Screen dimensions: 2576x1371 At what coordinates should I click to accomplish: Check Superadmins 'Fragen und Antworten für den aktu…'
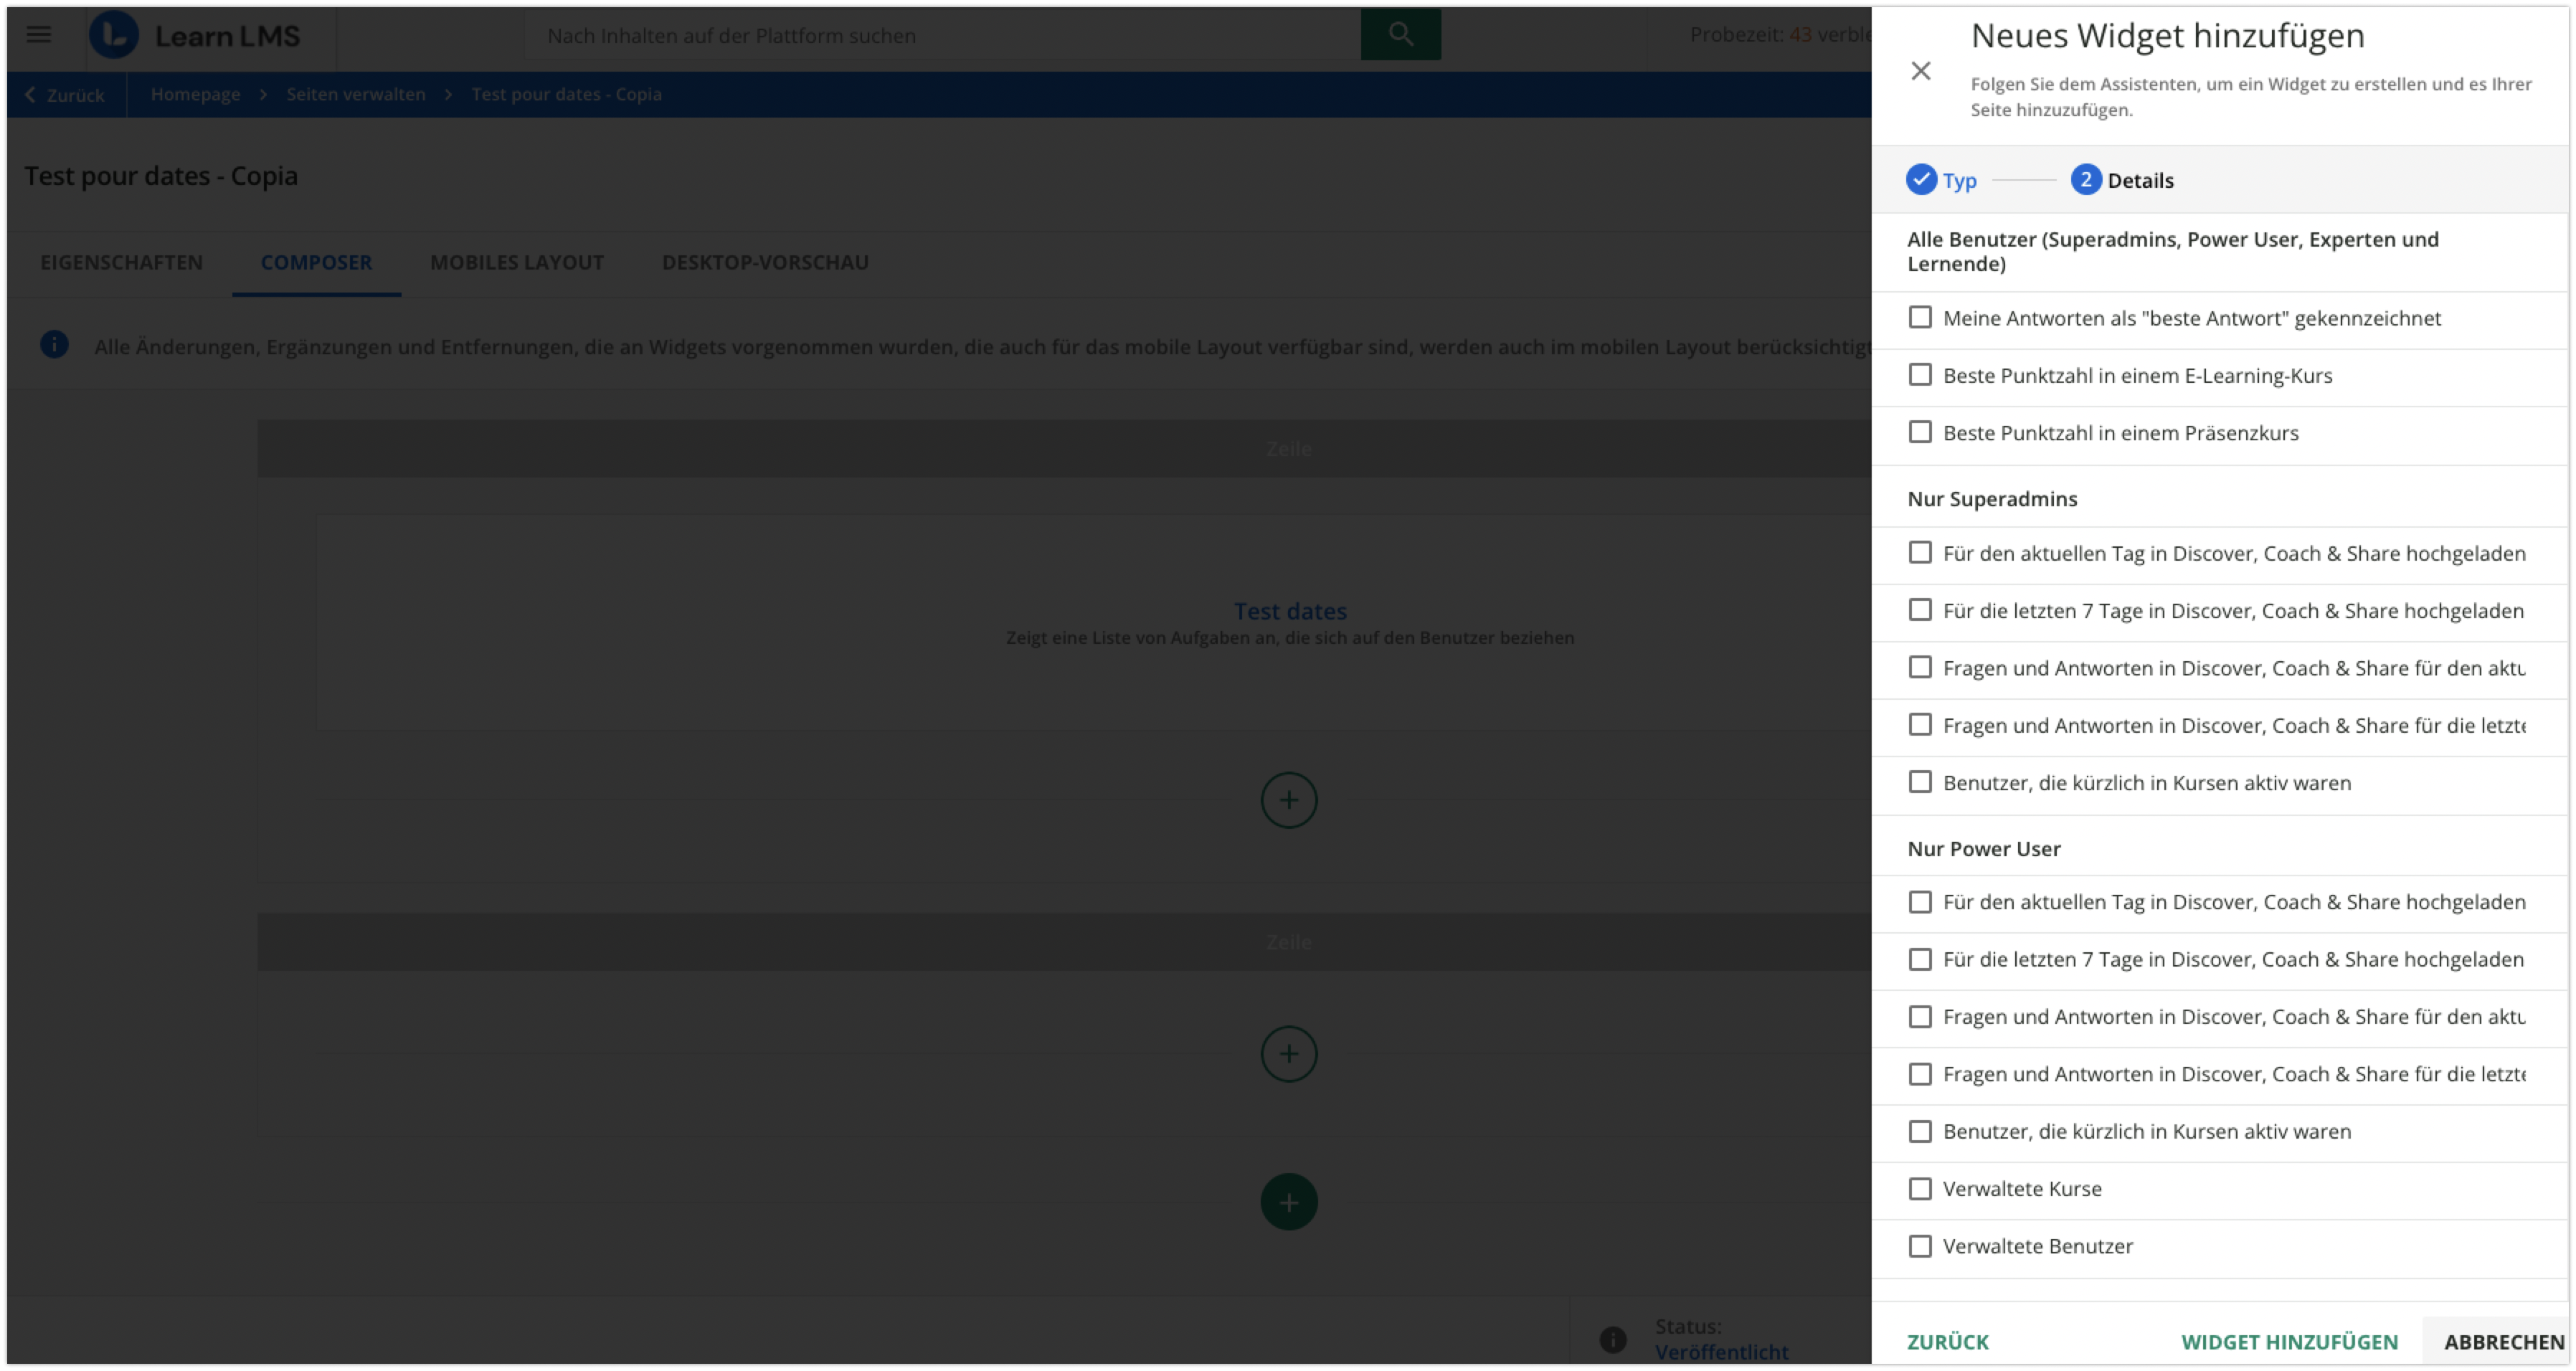[x=1919, y=667]
